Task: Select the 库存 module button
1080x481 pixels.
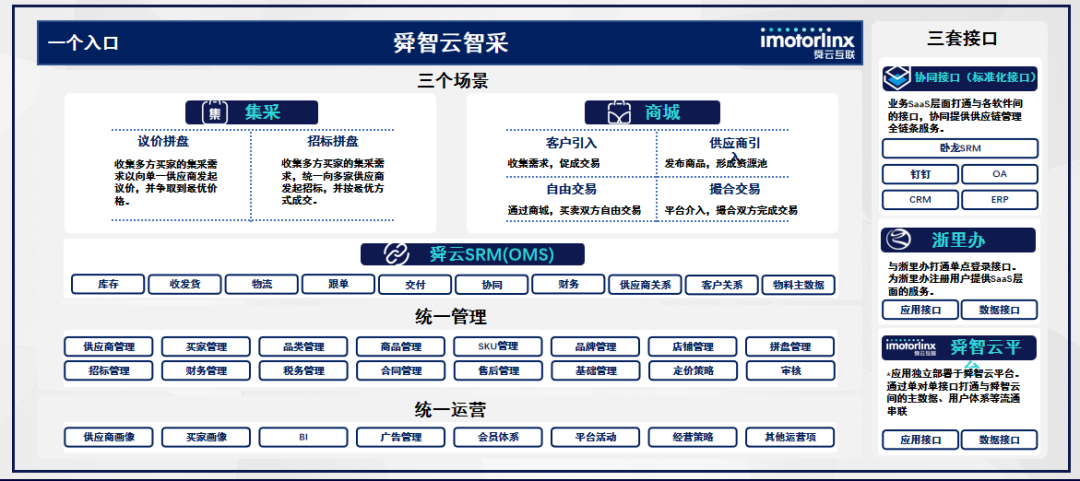Action: (108, 284)
